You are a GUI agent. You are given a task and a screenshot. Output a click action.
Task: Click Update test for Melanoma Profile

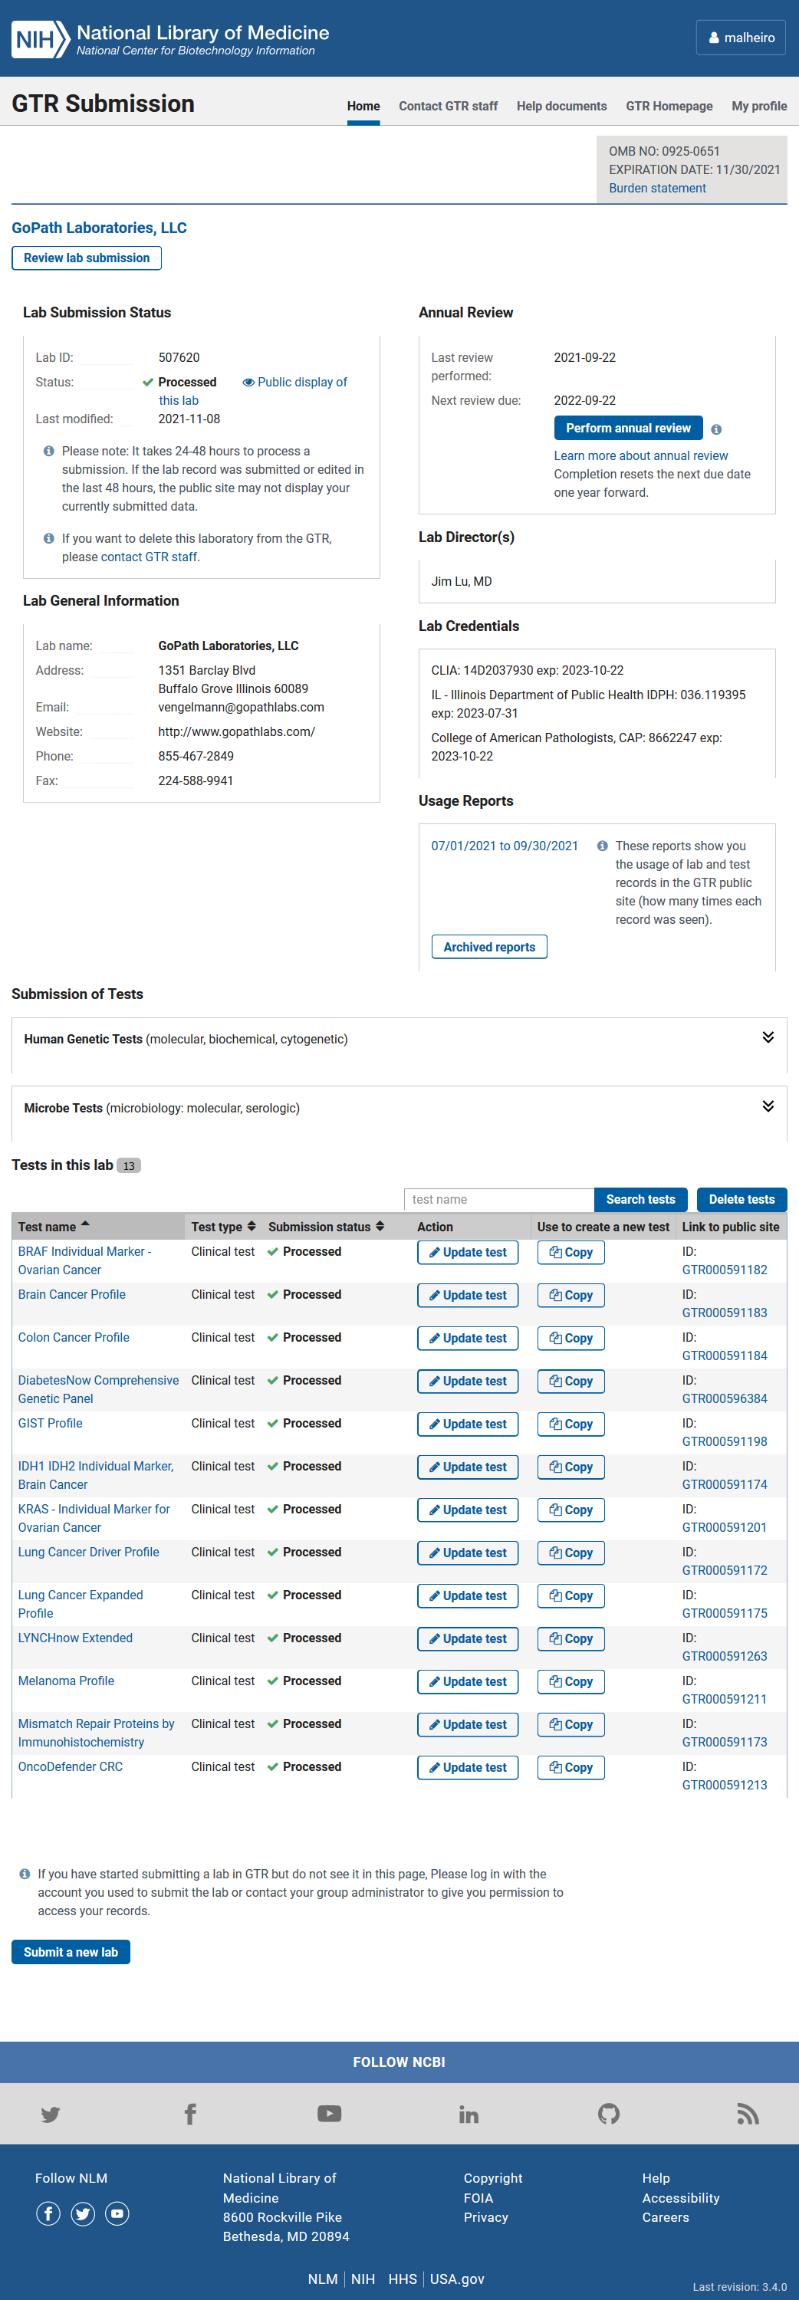click(x=467, y=1682)
